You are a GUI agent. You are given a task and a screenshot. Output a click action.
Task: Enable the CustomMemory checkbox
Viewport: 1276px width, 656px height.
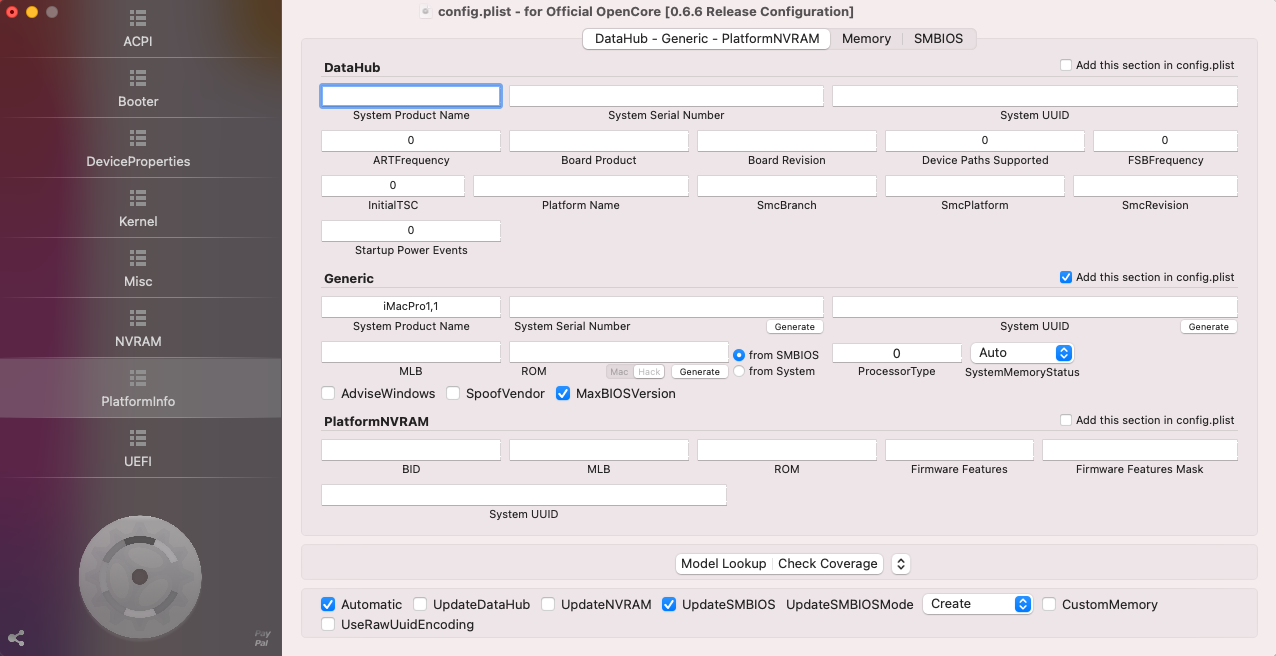click(1049, 604)
